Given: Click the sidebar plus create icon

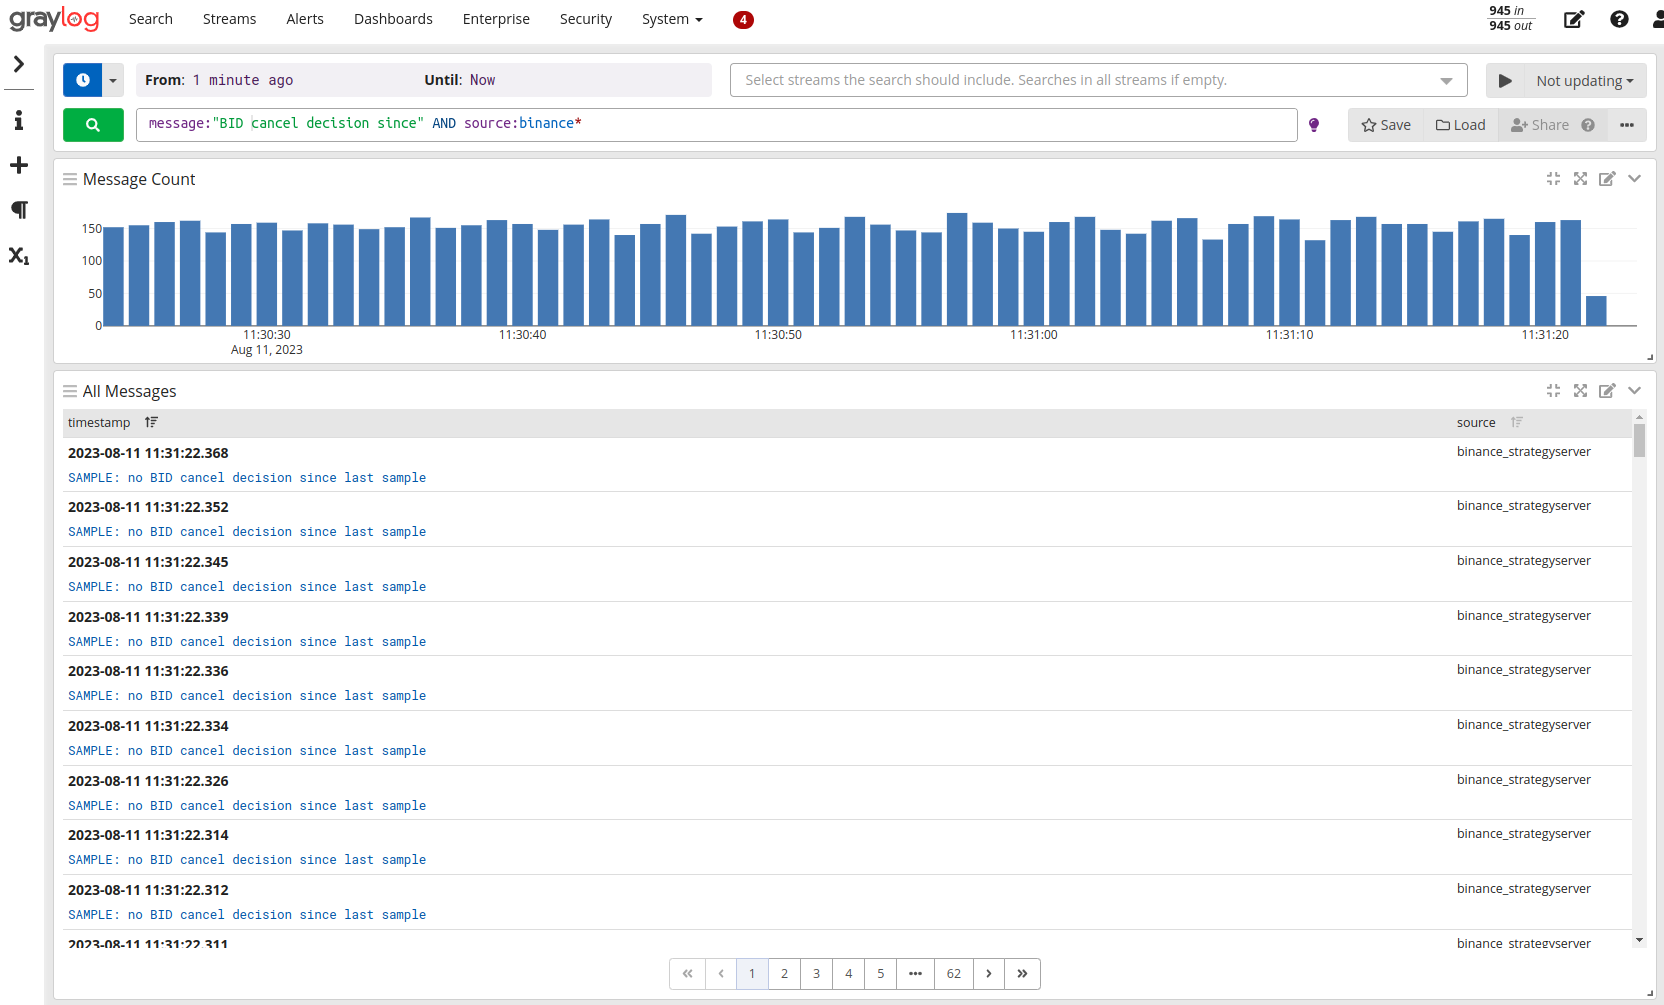Looking at the screenshot, I should point(19,165).
